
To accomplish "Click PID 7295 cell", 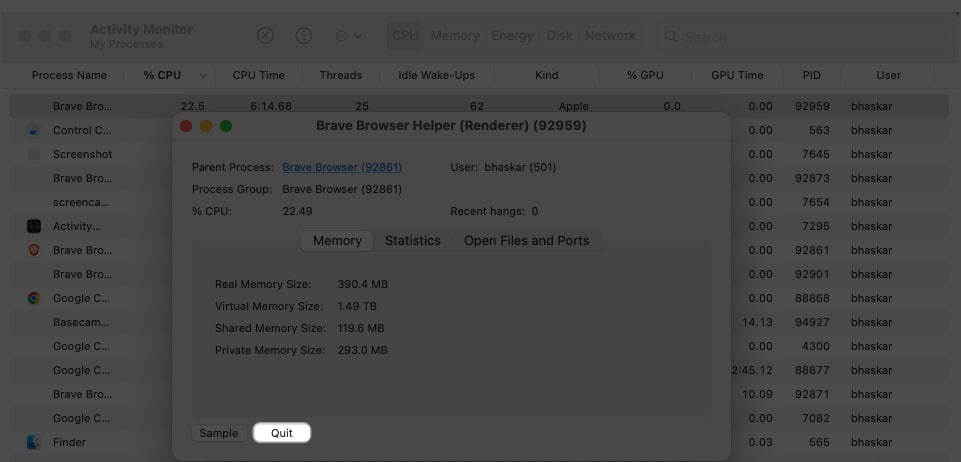I will coord(816,226).
